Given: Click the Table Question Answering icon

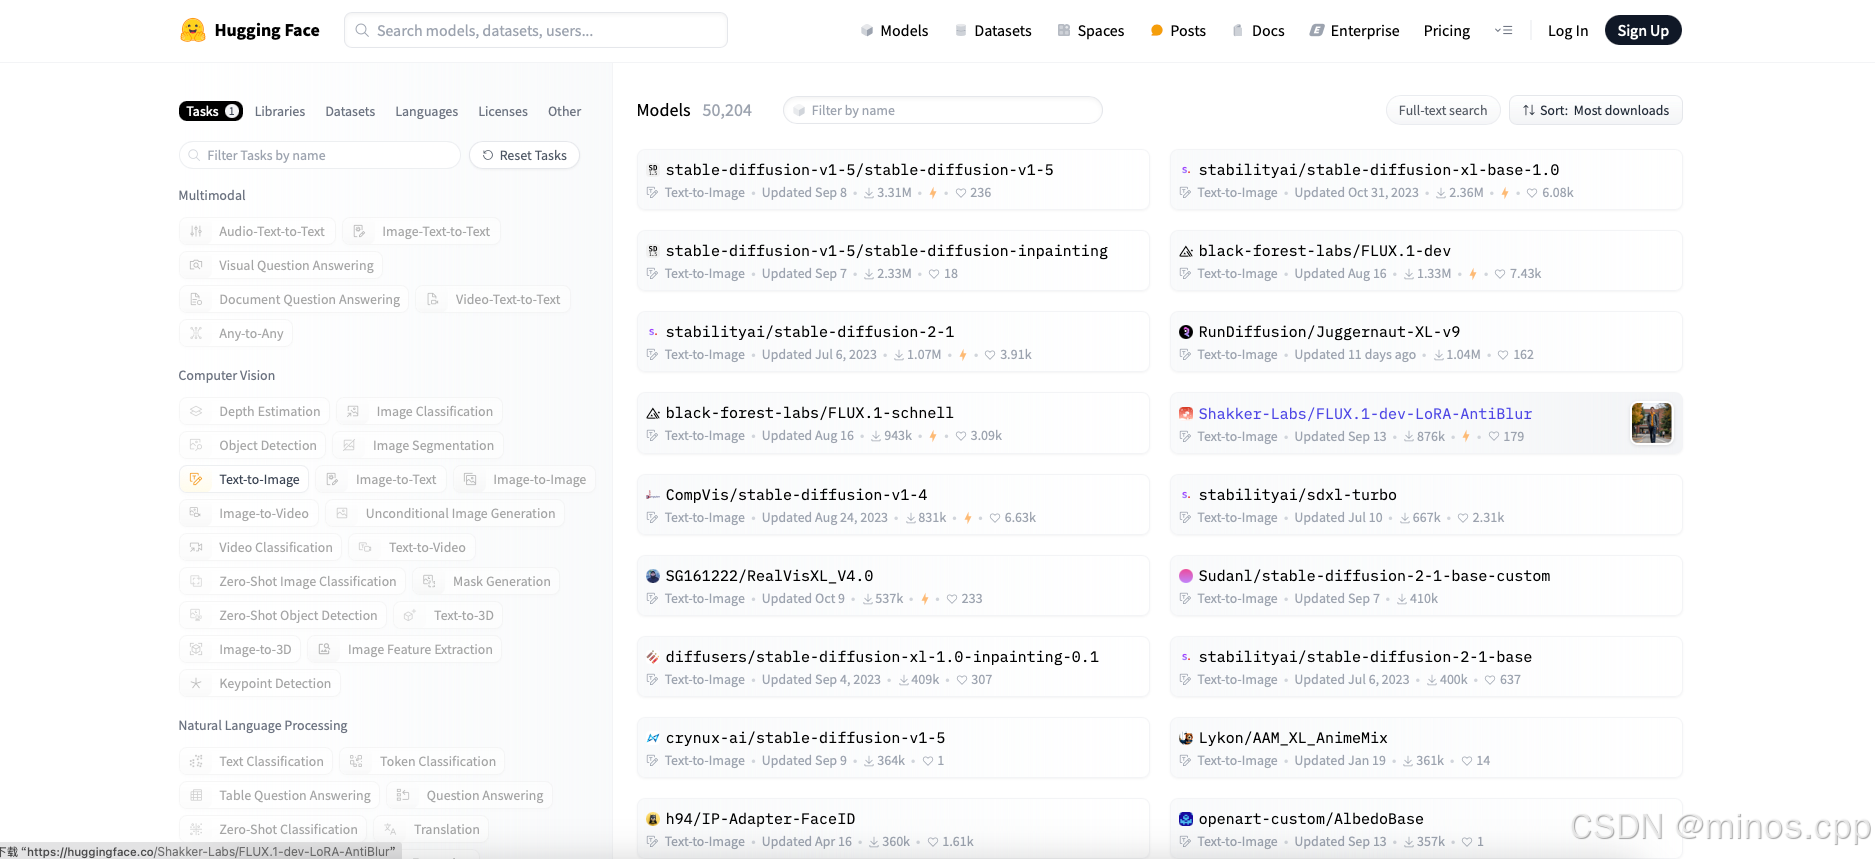Looking at the screenshot, I should [x=196, y=795].
